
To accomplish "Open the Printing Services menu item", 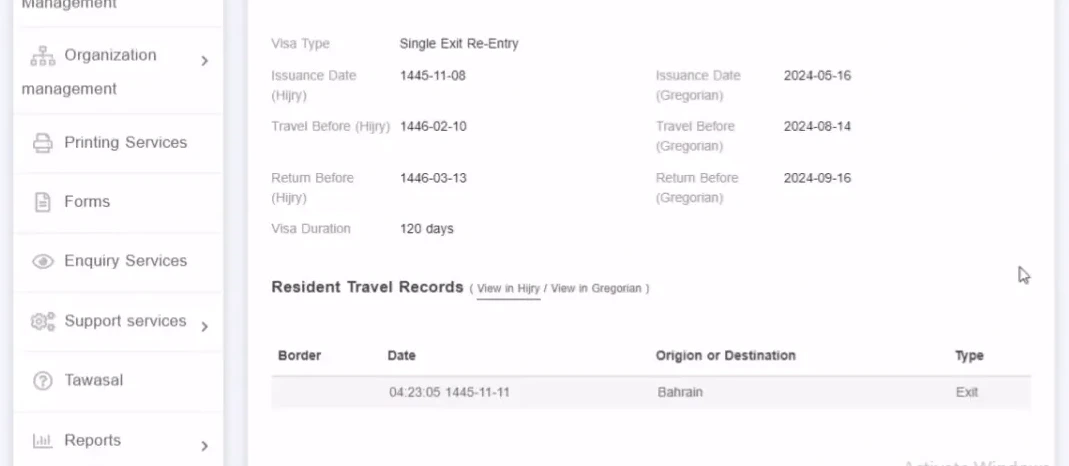I will [x=118, y=143].
